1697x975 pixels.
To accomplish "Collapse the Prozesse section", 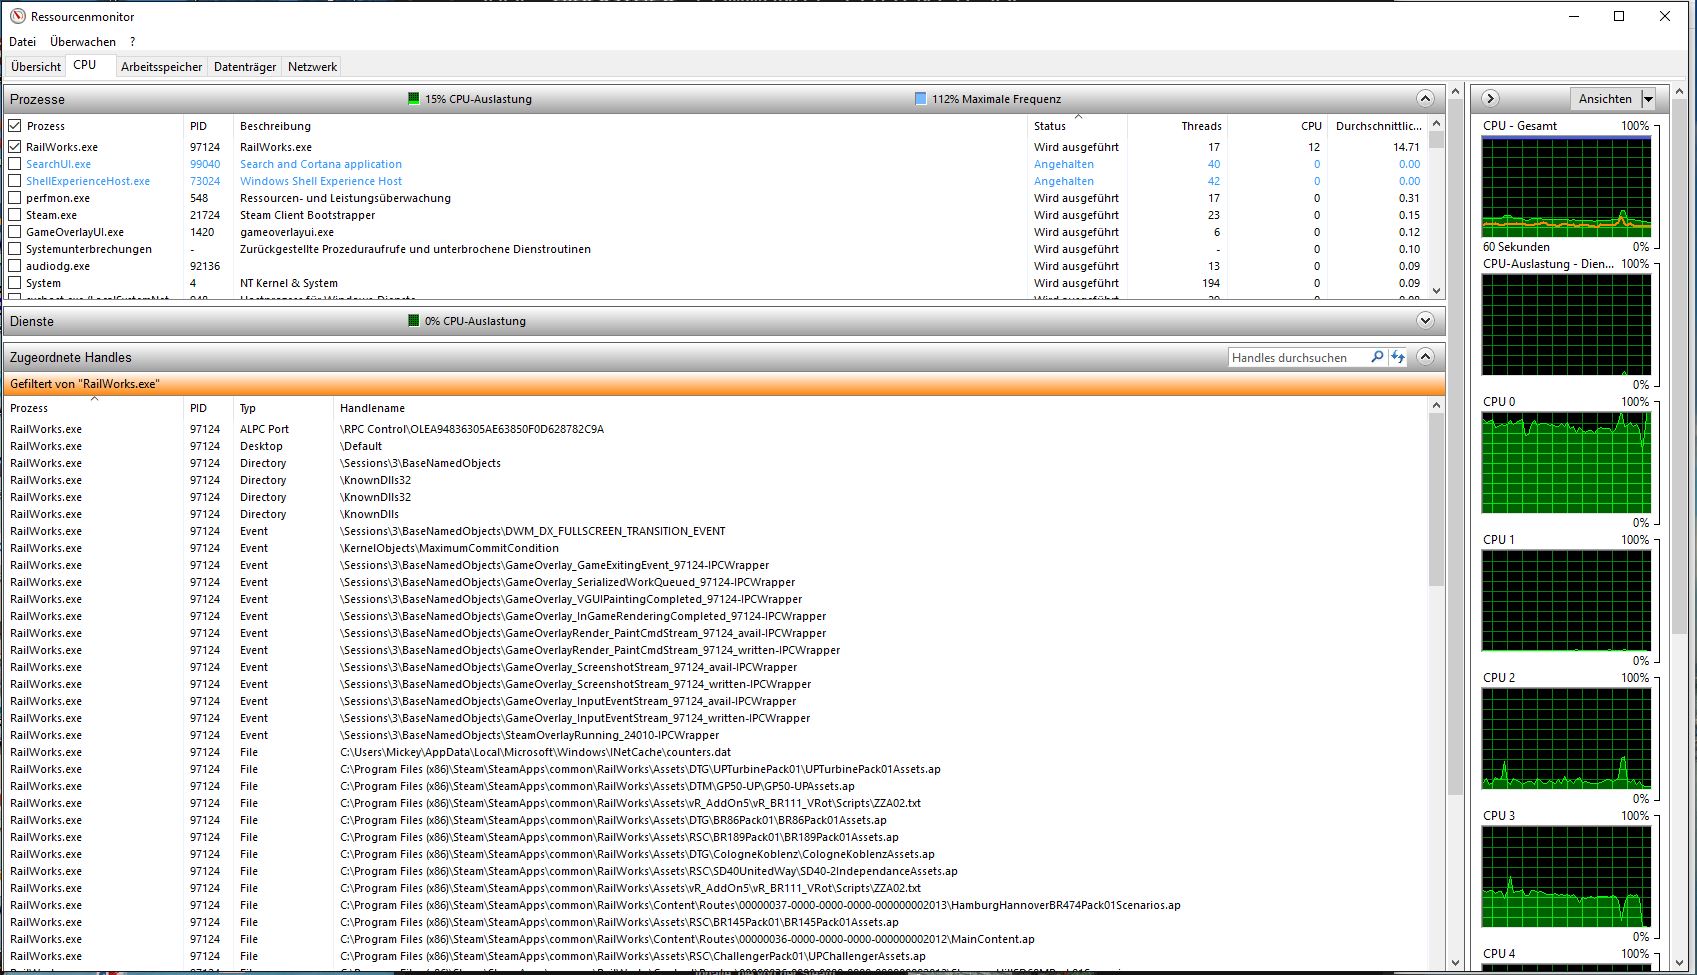I will [x=1425, y=99].
